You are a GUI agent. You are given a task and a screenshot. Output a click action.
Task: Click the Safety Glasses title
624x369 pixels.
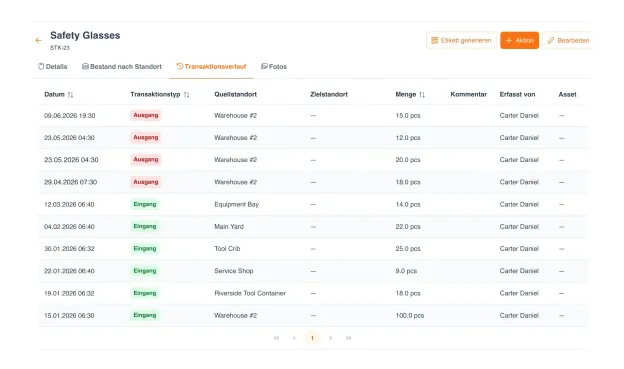[85, 35]
